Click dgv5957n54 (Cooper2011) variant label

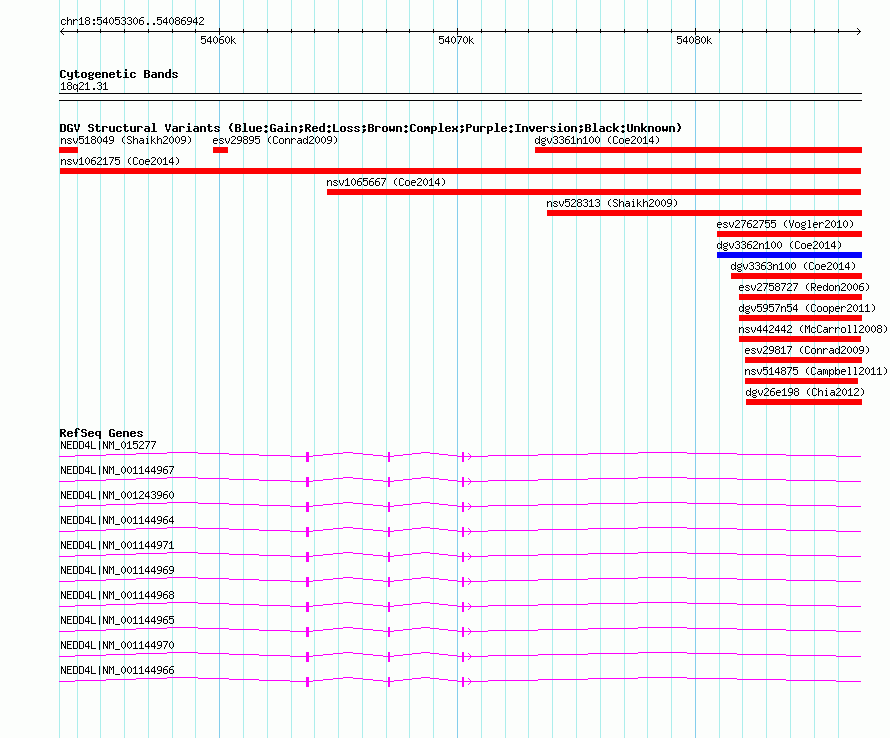point(807,308)
